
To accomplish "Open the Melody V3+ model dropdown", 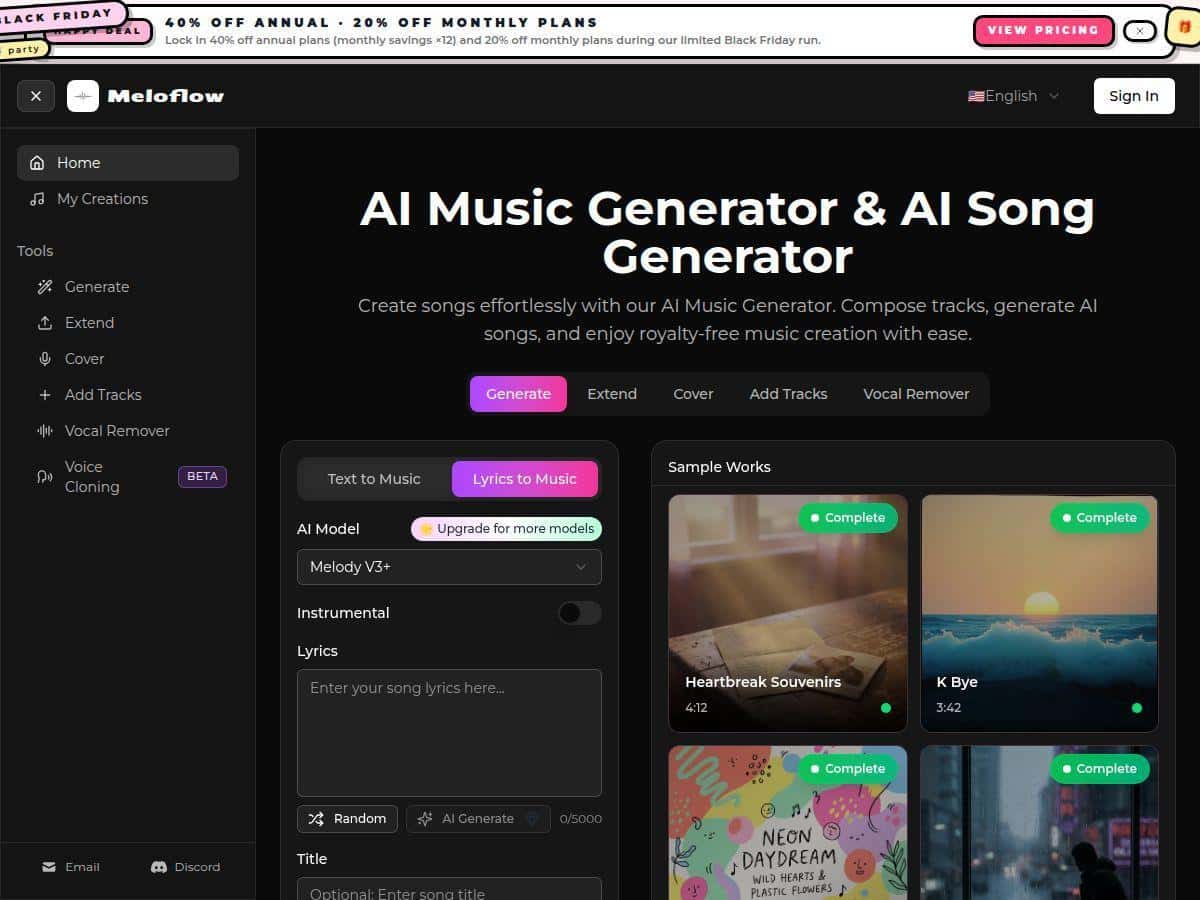I will 448,567.
